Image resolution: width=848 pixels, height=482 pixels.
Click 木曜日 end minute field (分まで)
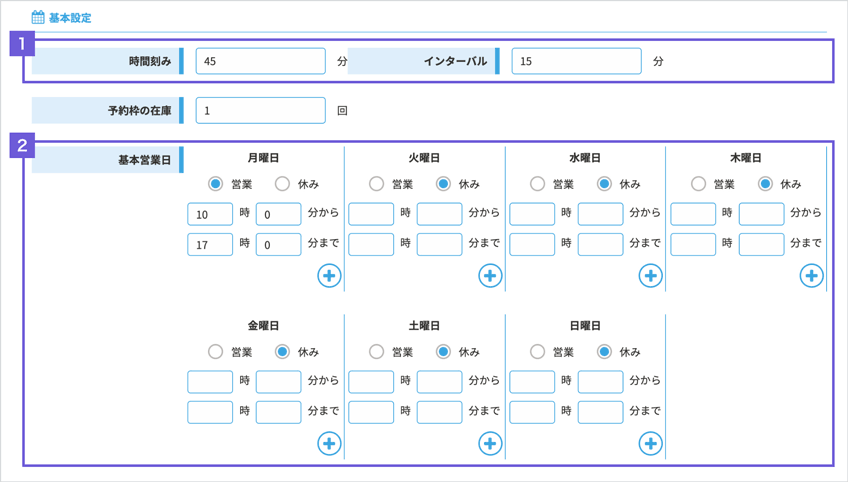pyautogui.click(x=761, y=245)
